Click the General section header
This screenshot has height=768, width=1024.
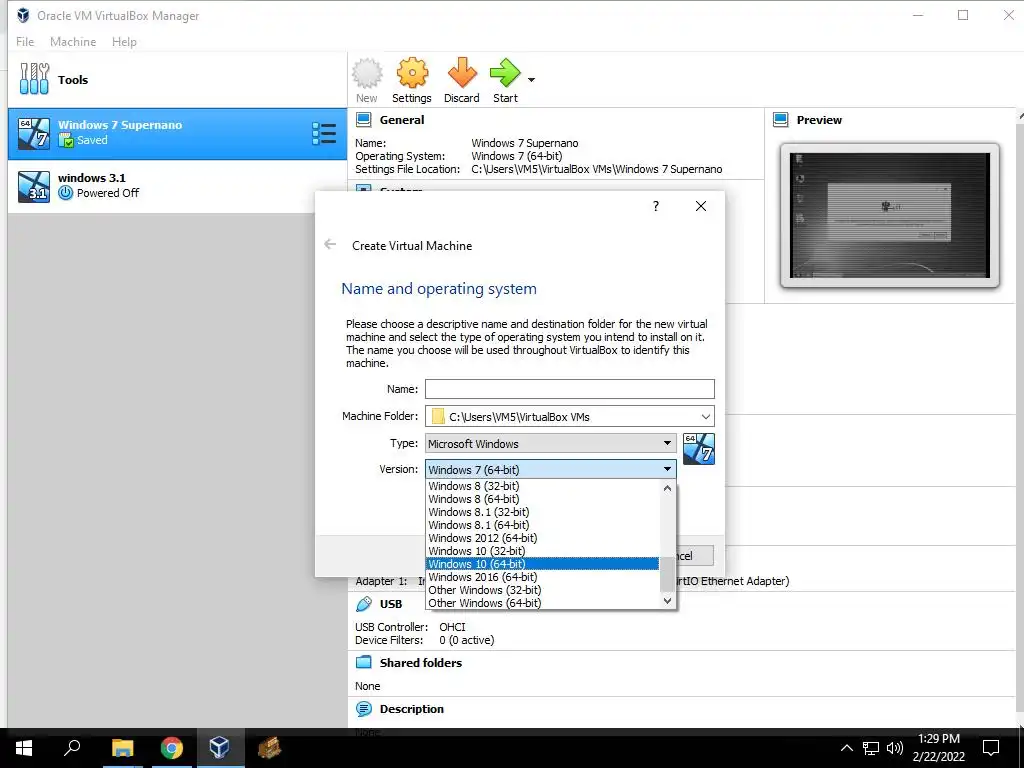[x=402, y=120]
